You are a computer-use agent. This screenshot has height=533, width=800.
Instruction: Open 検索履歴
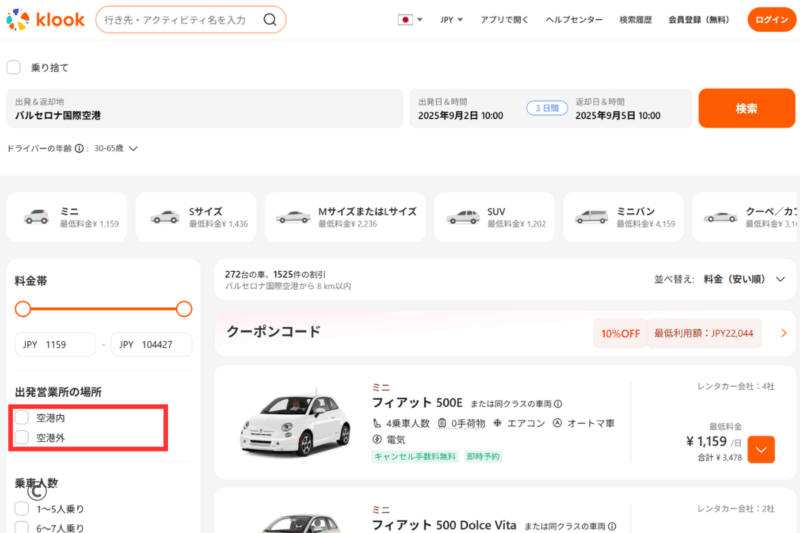[636, 20]
